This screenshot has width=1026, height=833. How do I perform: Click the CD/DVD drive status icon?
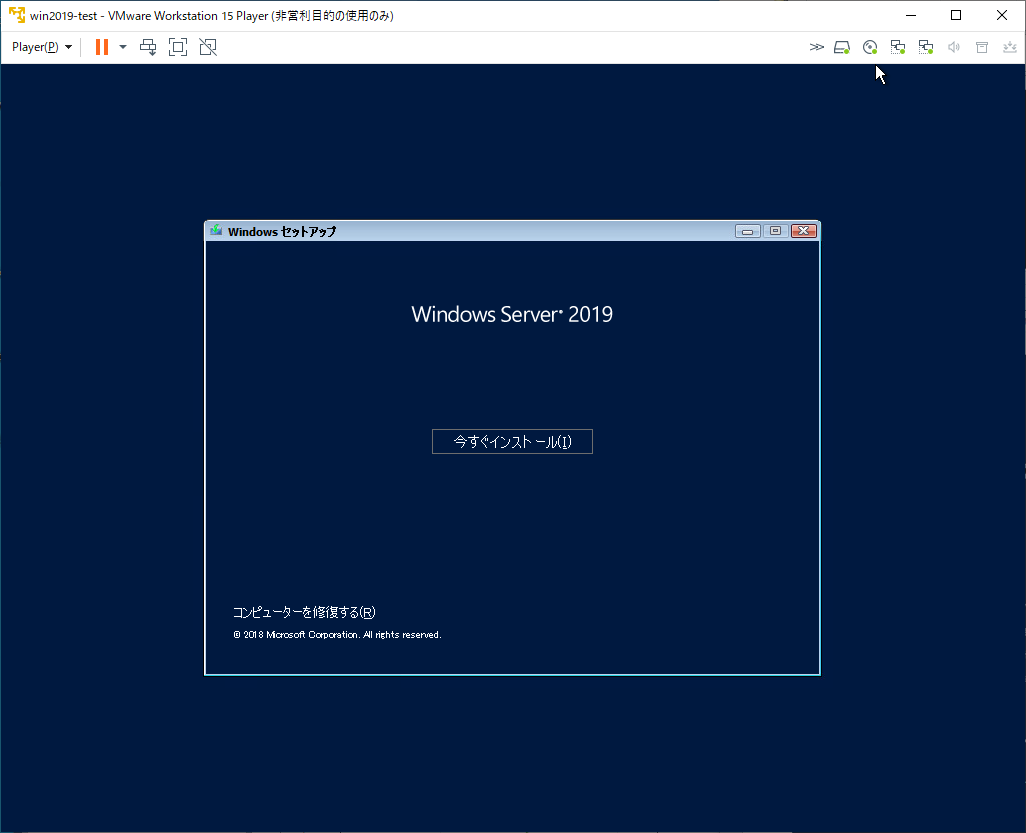[x=870, y=46]
